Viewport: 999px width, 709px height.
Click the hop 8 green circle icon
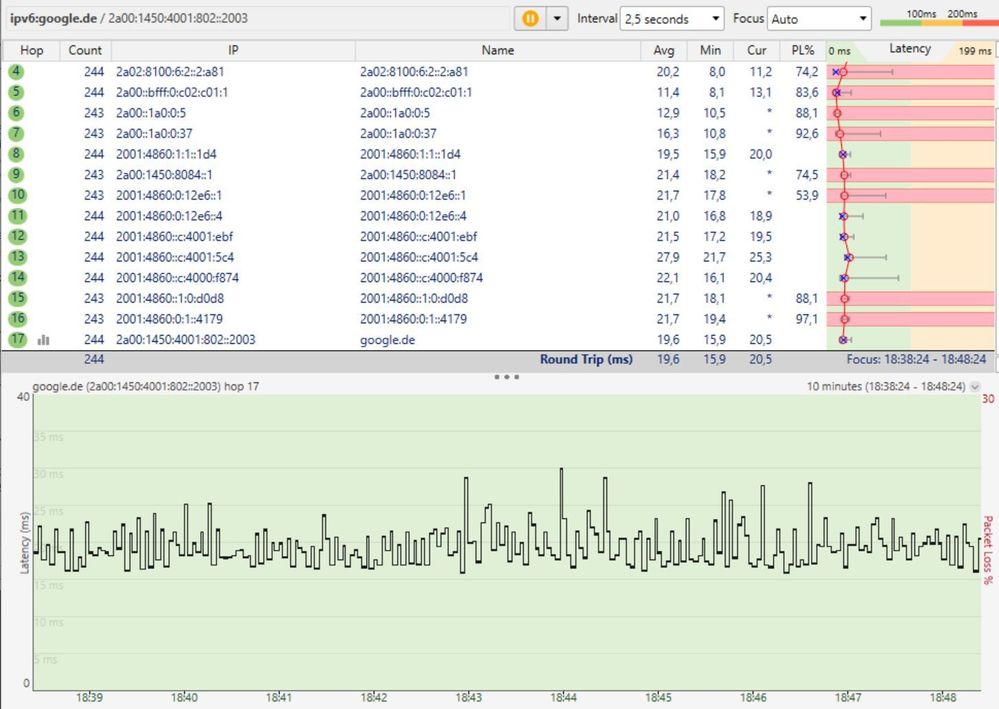17,154
